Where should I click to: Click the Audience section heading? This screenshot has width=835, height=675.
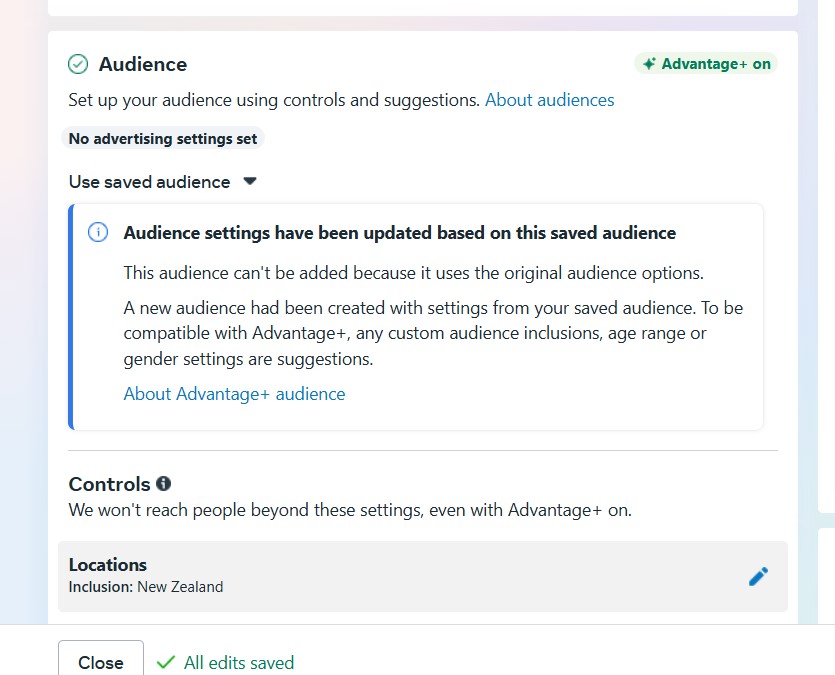click(x=143, y=64)
